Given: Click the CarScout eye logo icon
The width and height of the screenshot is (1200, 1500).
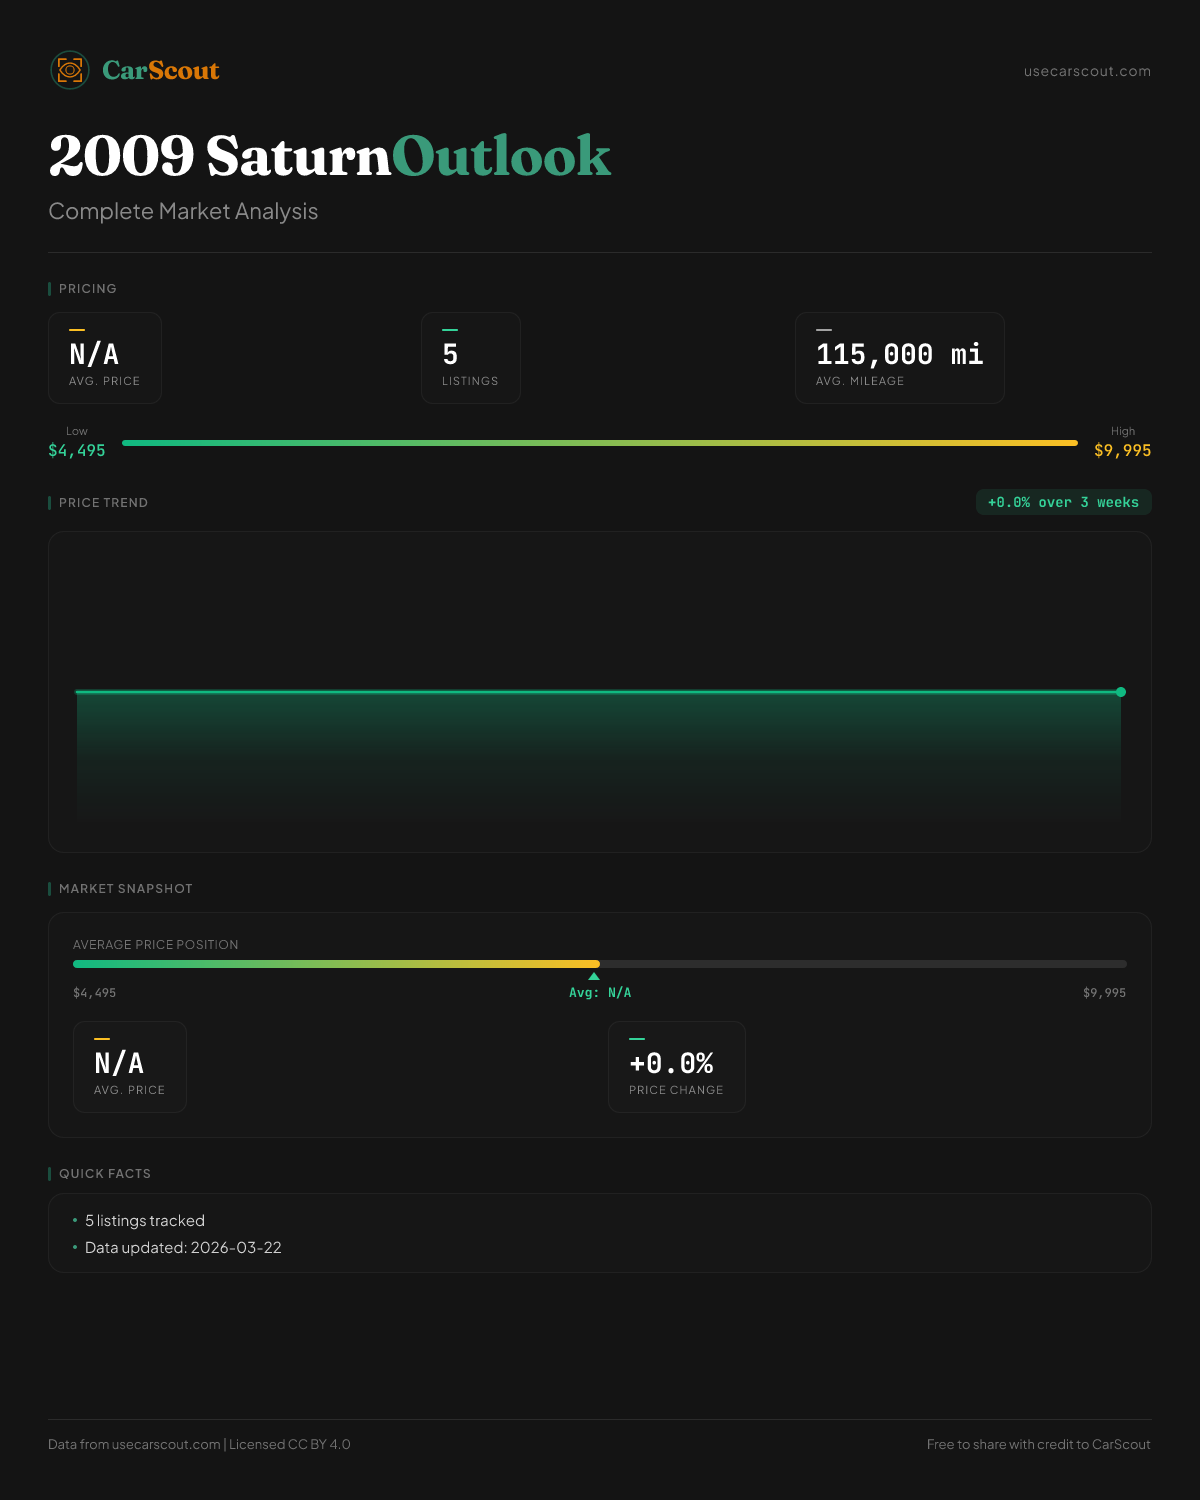Looking at the screenshot, I should click(70, 70).
